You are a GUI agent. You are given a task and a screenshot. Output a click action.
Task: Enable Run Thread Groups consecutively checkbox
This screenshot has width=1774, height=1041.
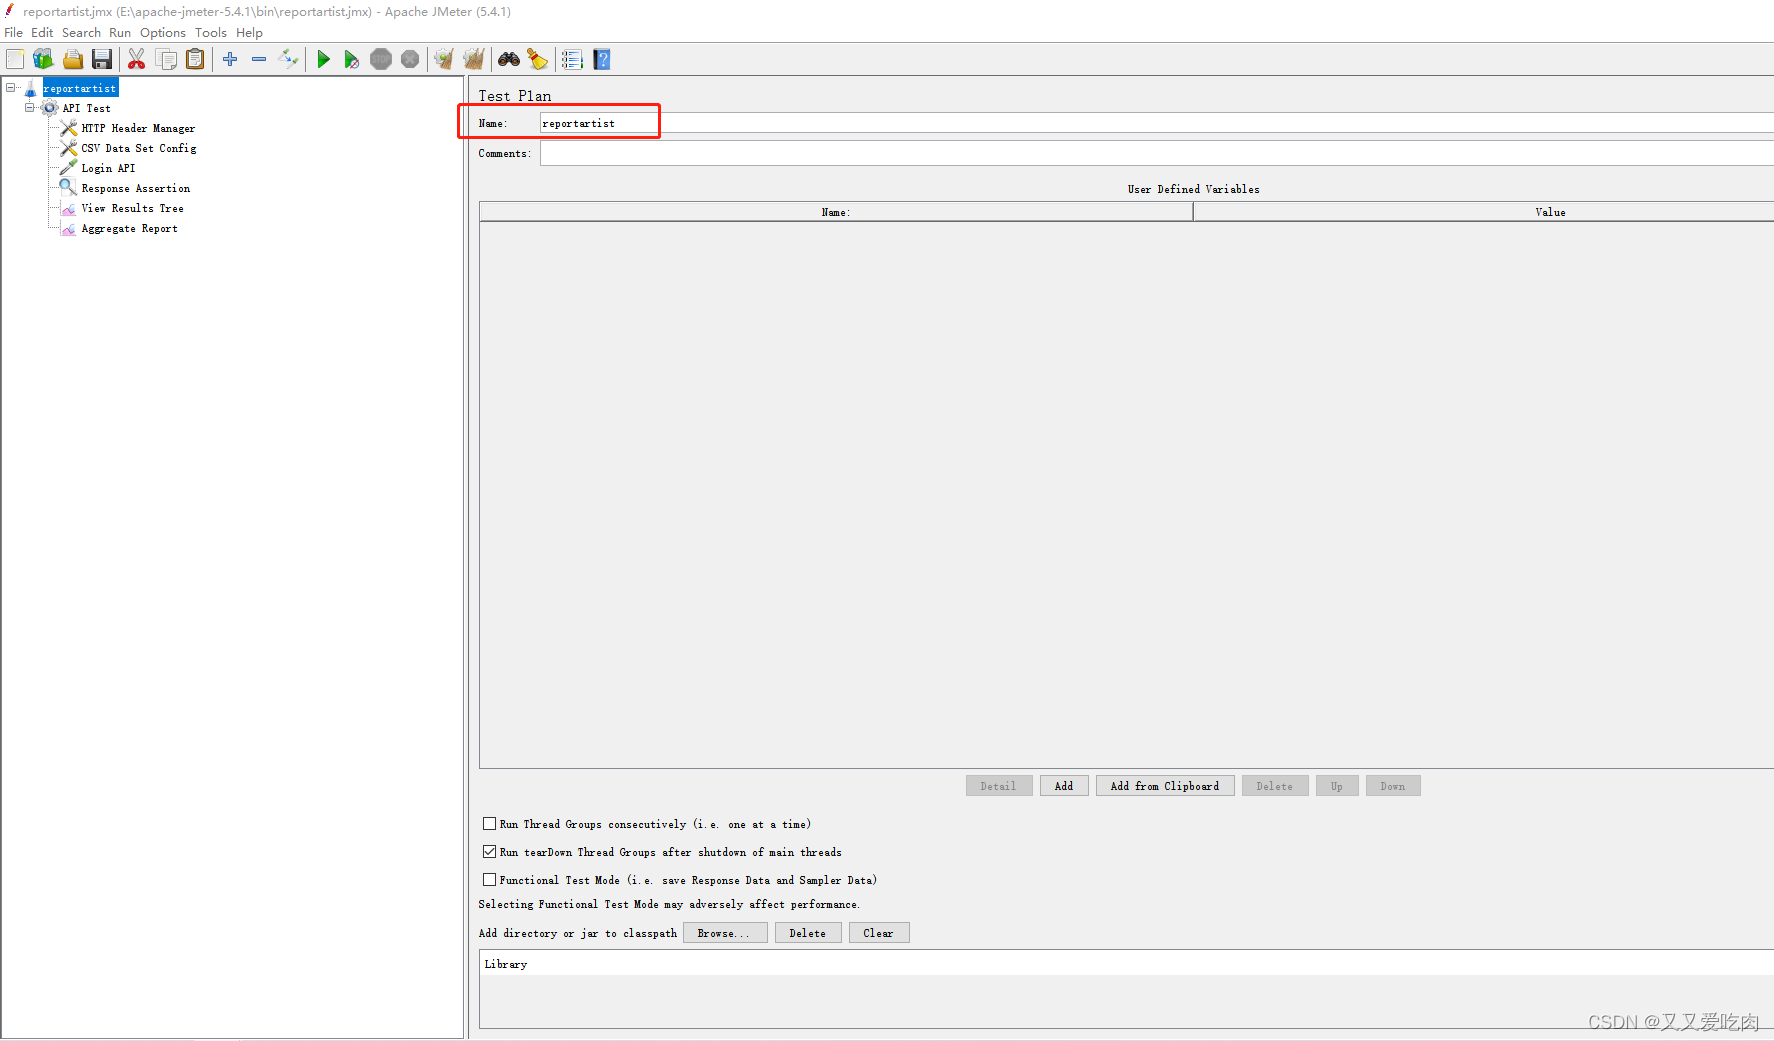[489, 824]
